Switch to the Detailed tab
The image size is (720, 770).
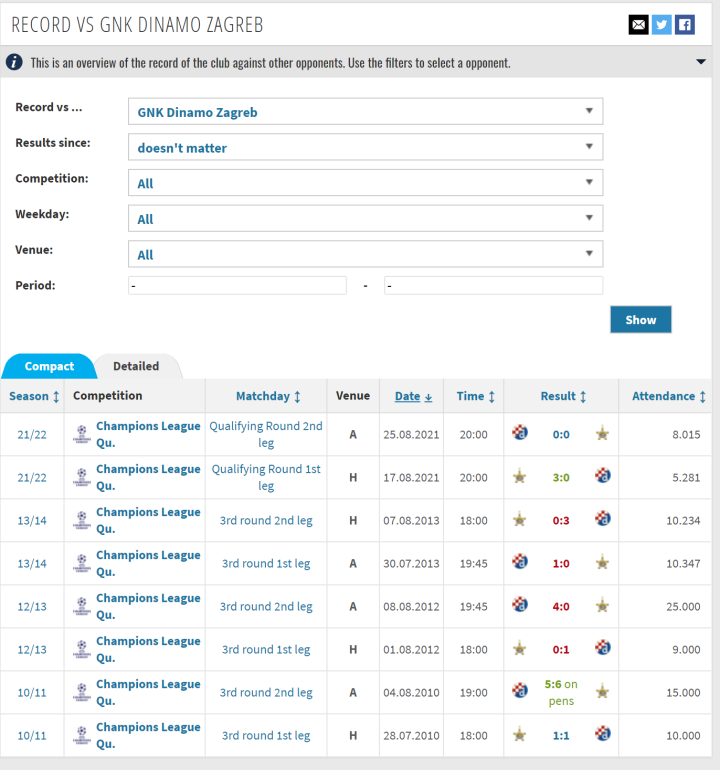[136, 366]
